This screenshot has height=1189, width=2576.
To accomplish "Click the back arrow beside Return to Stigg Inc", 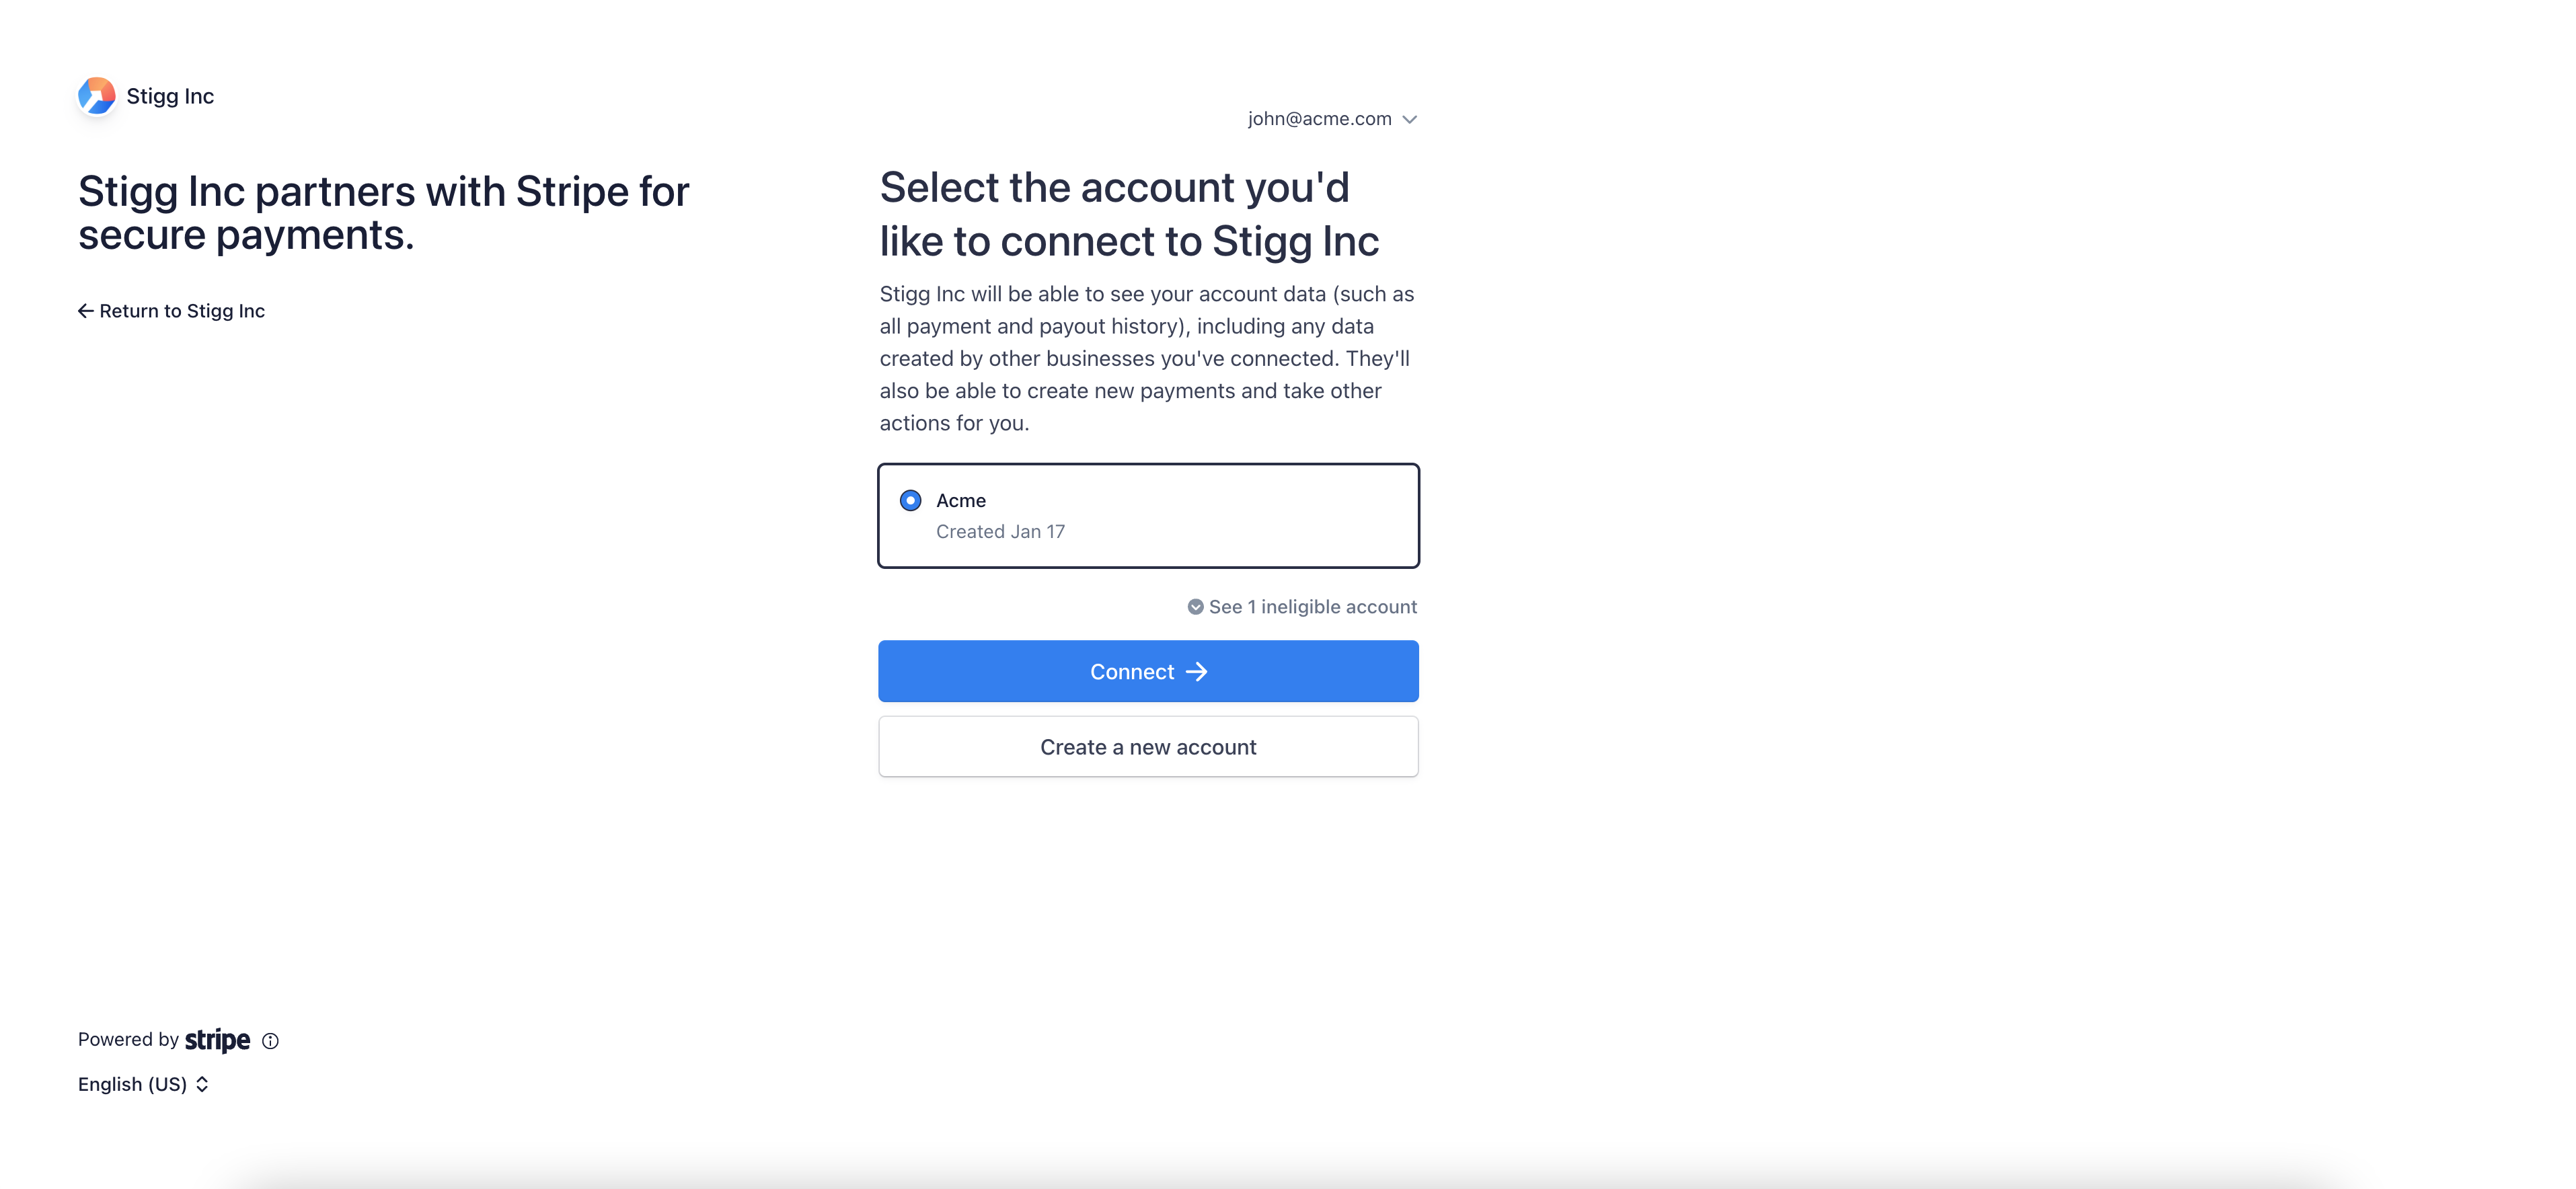I will point(86,311).
